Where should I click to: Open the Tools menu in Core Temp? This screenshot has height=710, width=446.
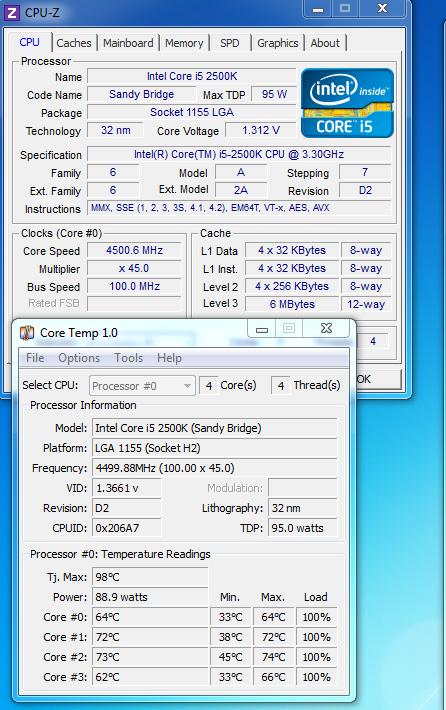pos(129,358)
